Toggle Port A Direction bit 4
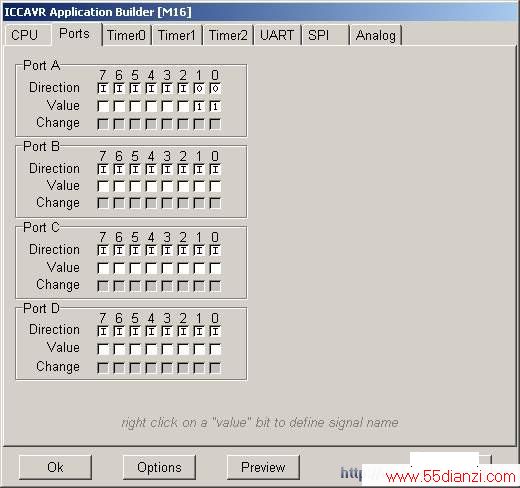 coord(151,89)
